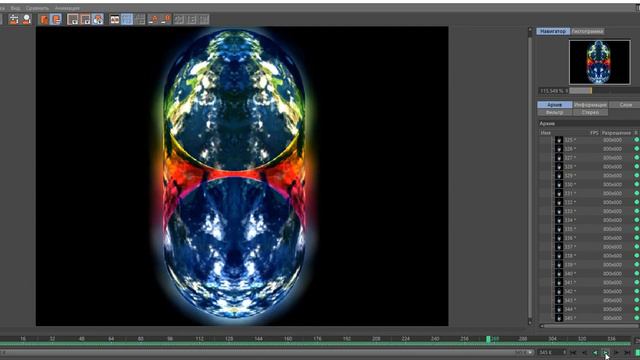
Task: Click the green timeline playhead marker
Action: coord(488,339)
